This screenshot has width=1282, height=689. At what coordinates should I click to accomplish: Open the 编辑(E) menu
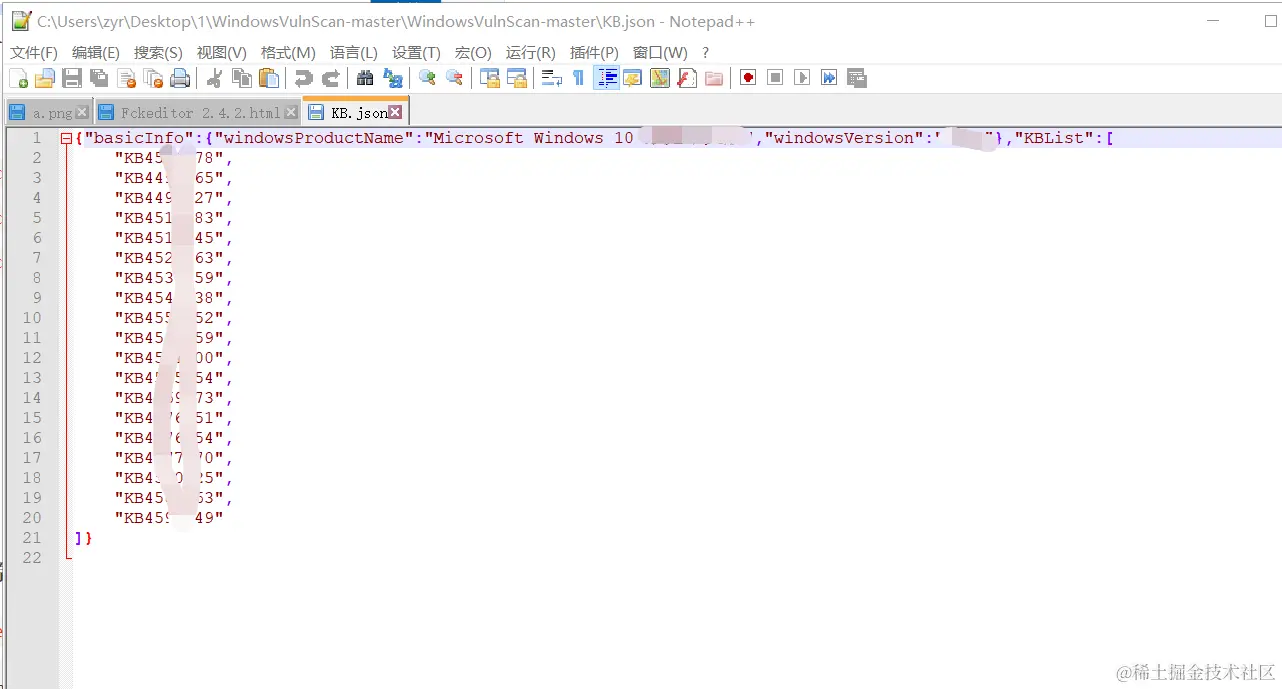96,53
